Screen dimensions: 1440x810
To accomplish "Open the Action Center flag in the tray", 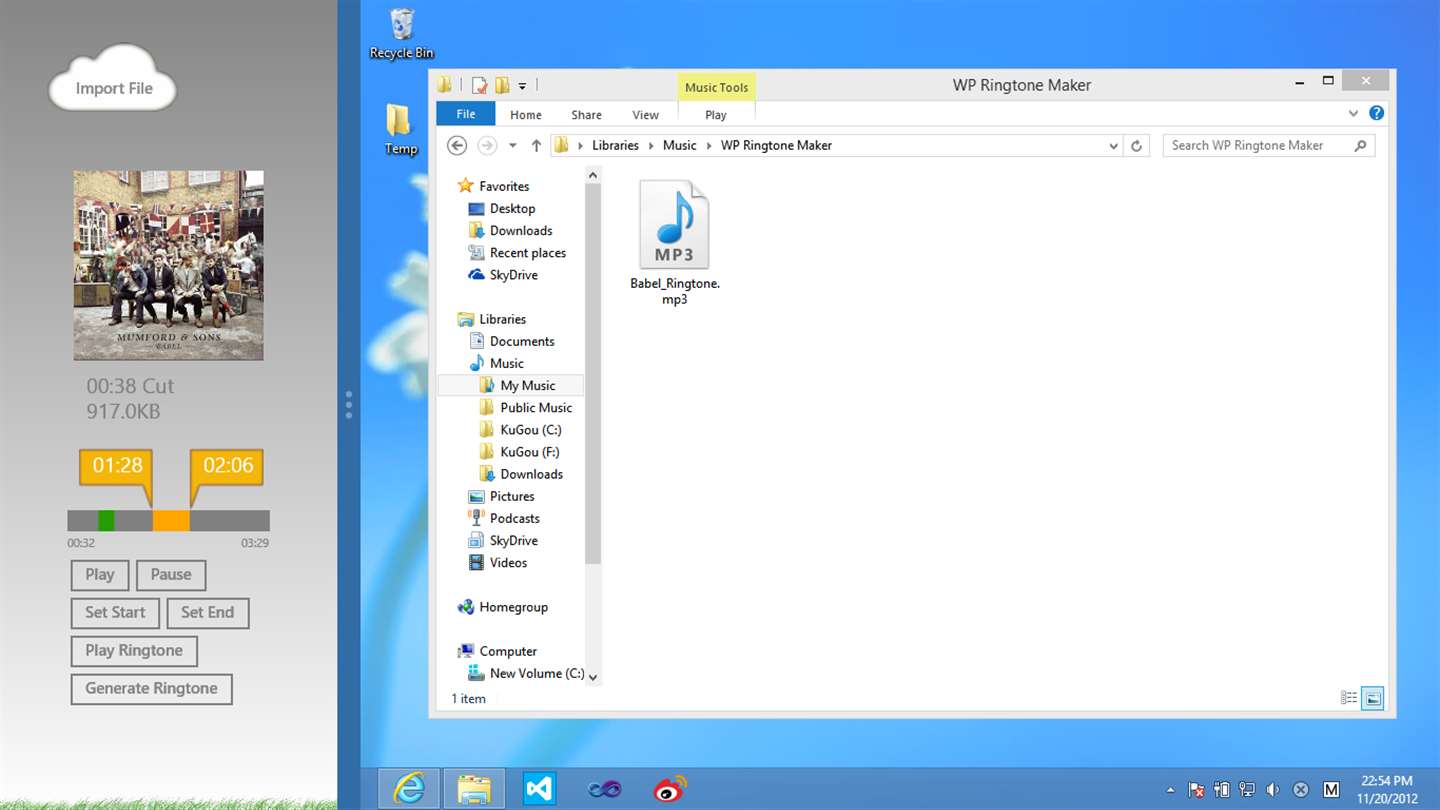I will pyautogui.click(x=1196, y=790).
